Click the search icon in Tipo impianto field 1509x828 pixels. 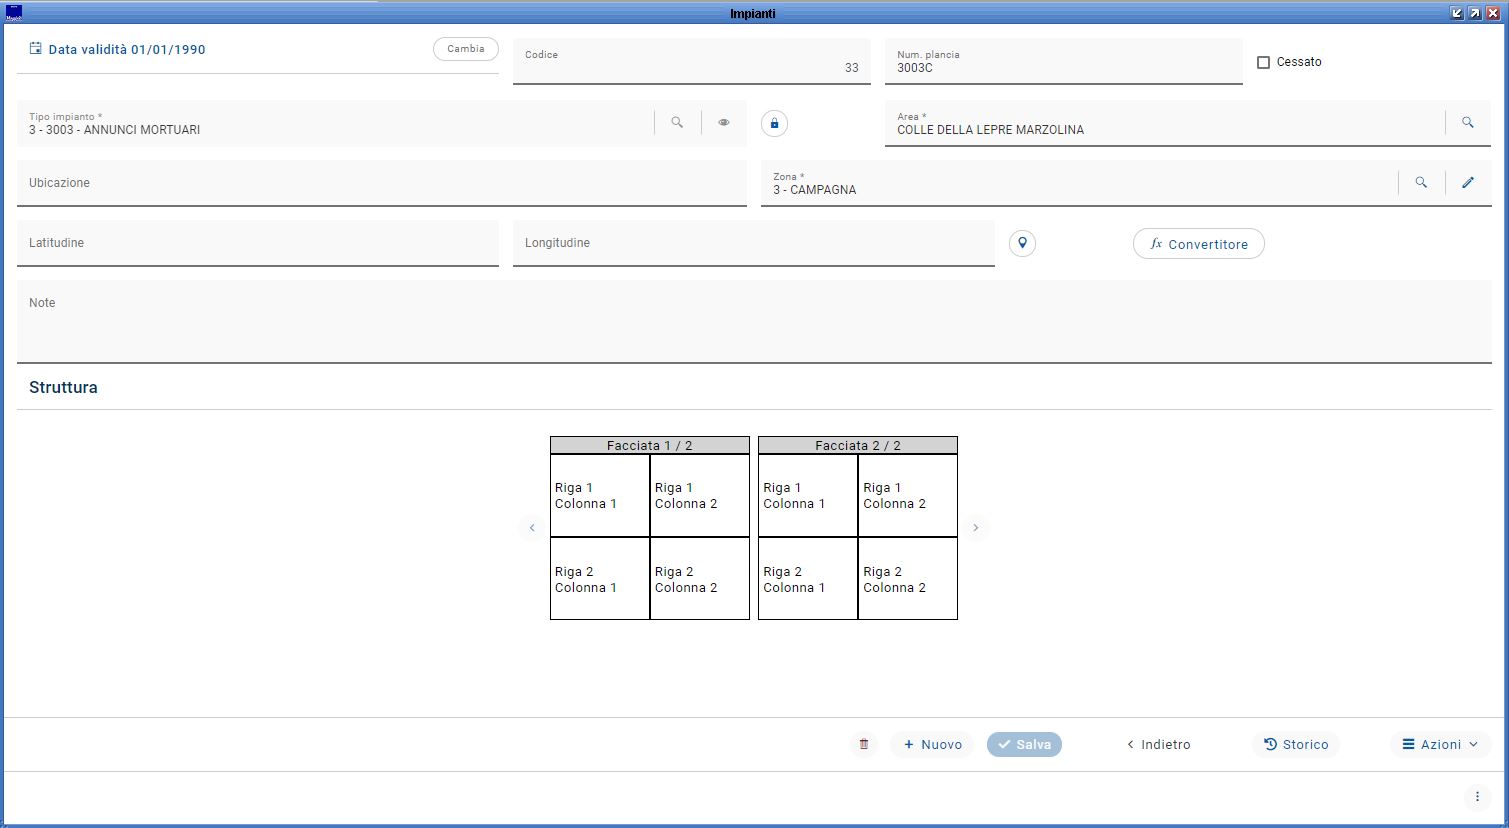[x=677, y=123]
